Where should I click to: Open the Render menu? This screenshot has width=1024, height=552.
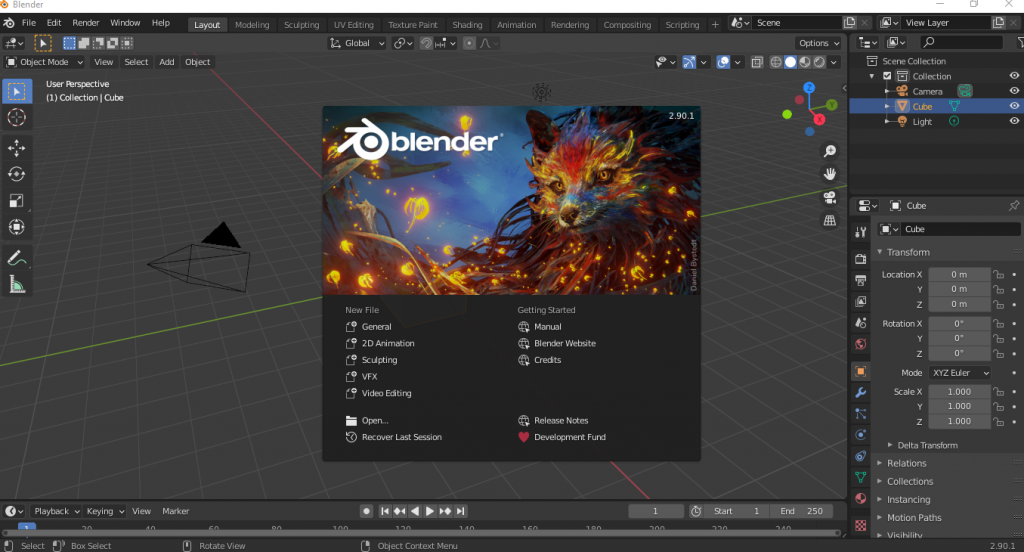(x=86, y=23)
